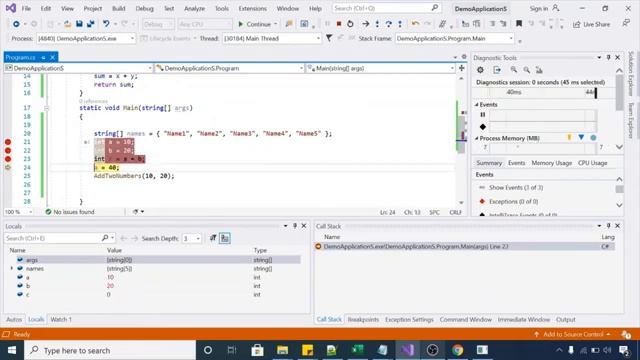Open Chrome from the taskbar

(x=458, y=350)
